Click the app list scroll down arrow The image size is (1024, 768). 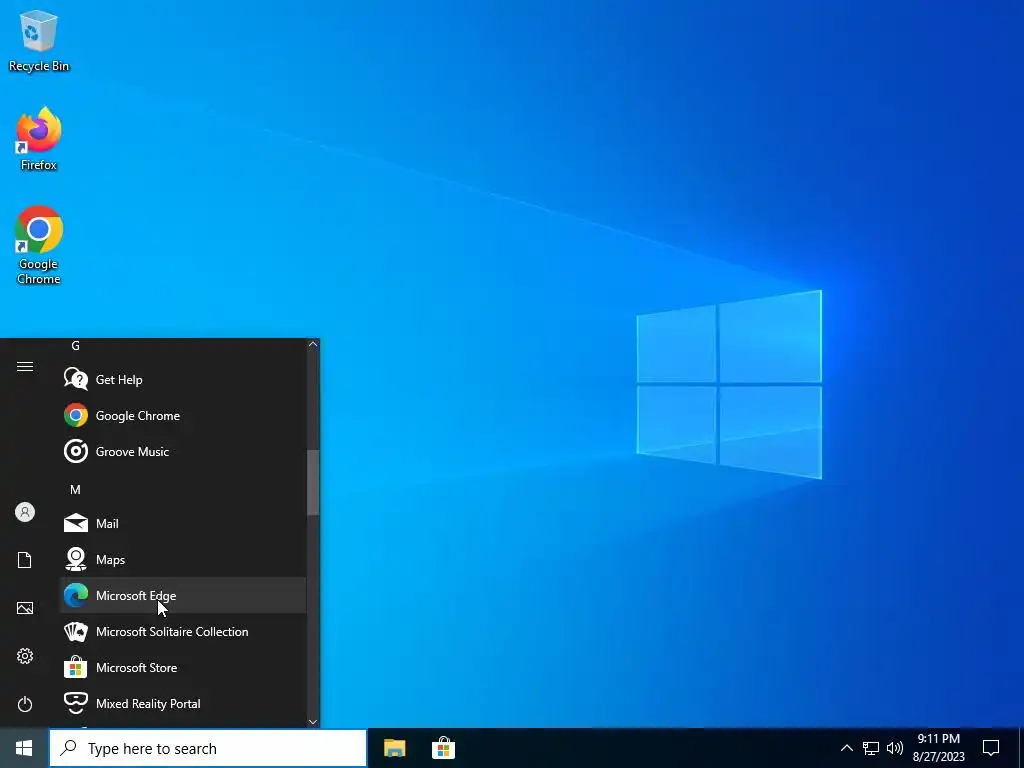(313, 722)
